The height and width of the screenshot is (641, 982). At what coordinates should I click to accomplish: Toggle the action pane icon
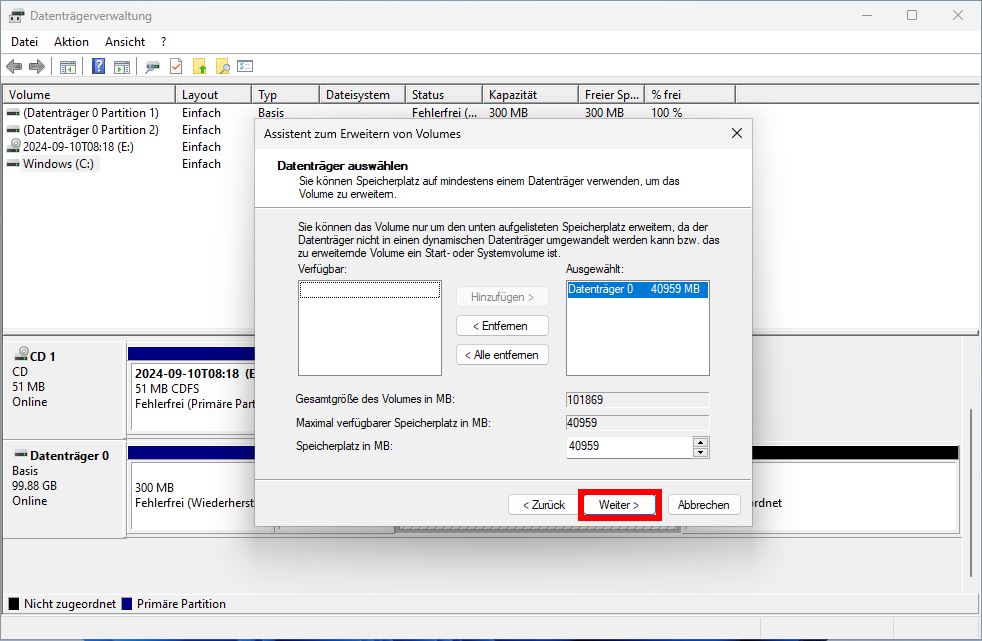coord(122,66)
